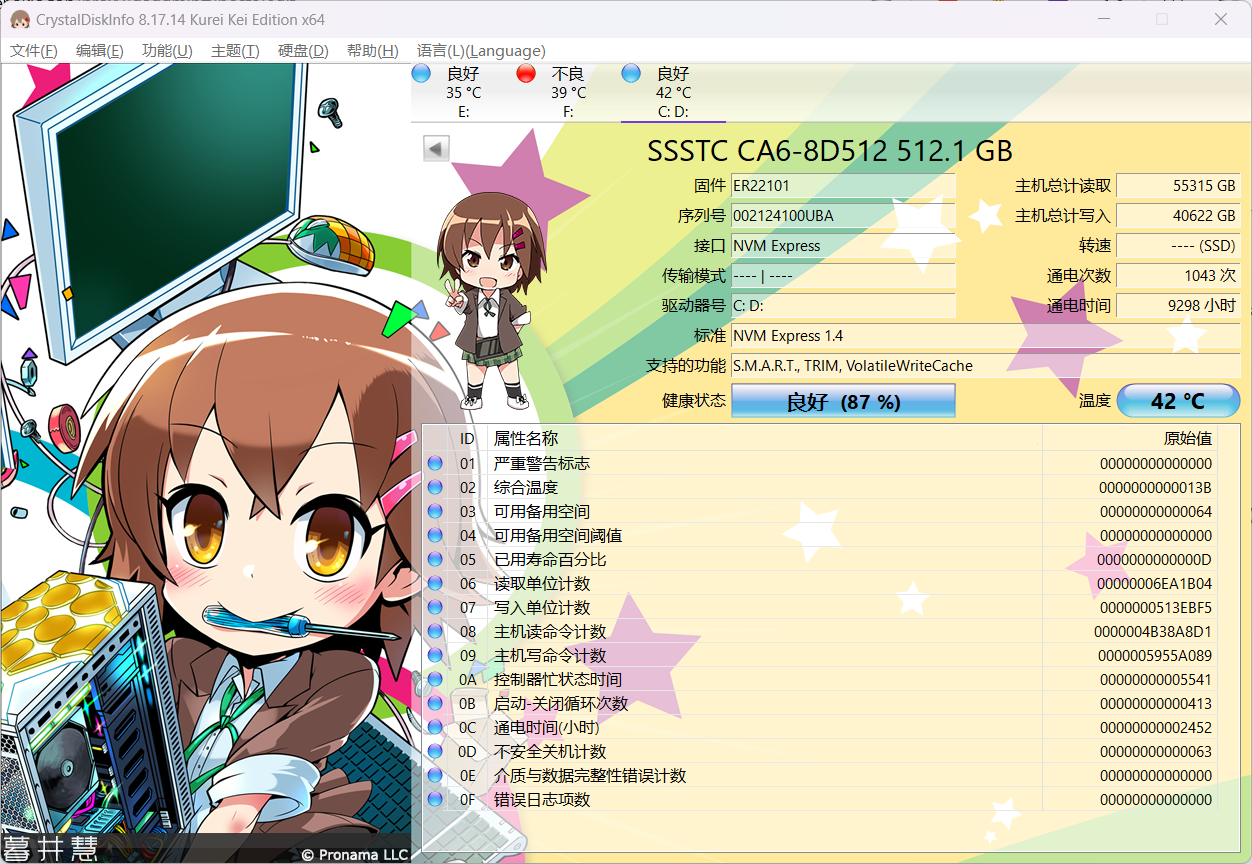Click the 42 °C temperature button
1252x864 pixels.
pos(1178,401)
